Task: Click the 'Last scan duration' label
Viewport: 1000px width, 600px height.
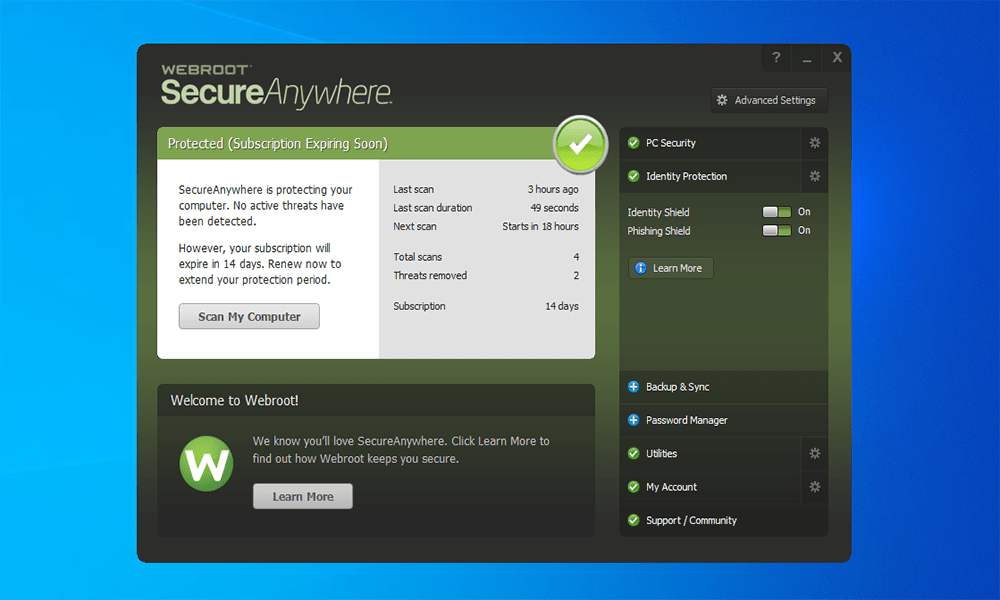Action: pyautogui.click(x=432, y=208)
